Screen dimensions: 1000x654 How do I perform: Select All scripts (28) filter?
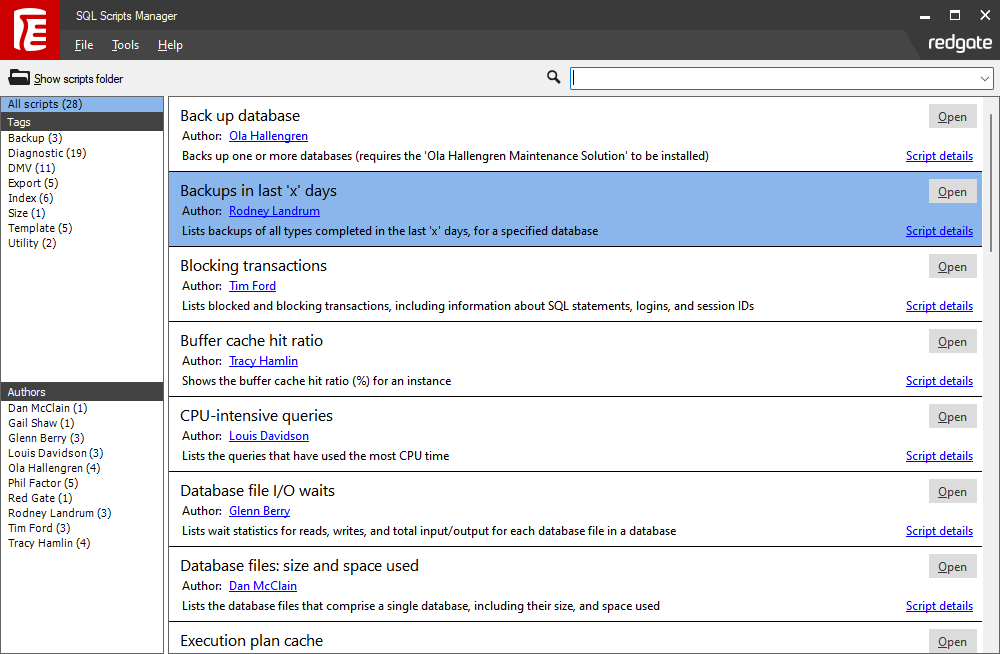click(x=82, y=104)
